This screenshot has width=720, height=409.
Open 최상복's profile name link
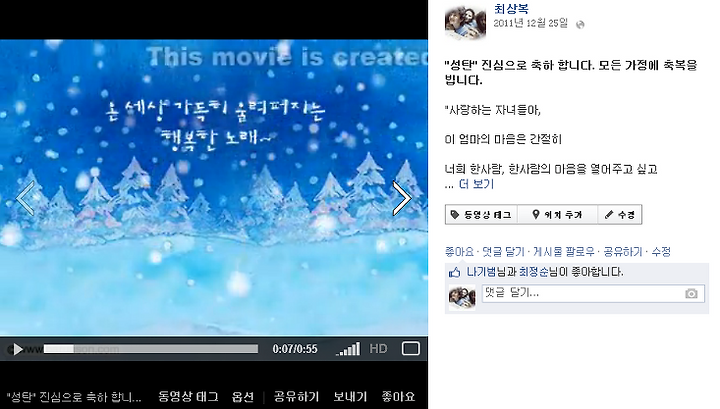(x=511, y=9)
